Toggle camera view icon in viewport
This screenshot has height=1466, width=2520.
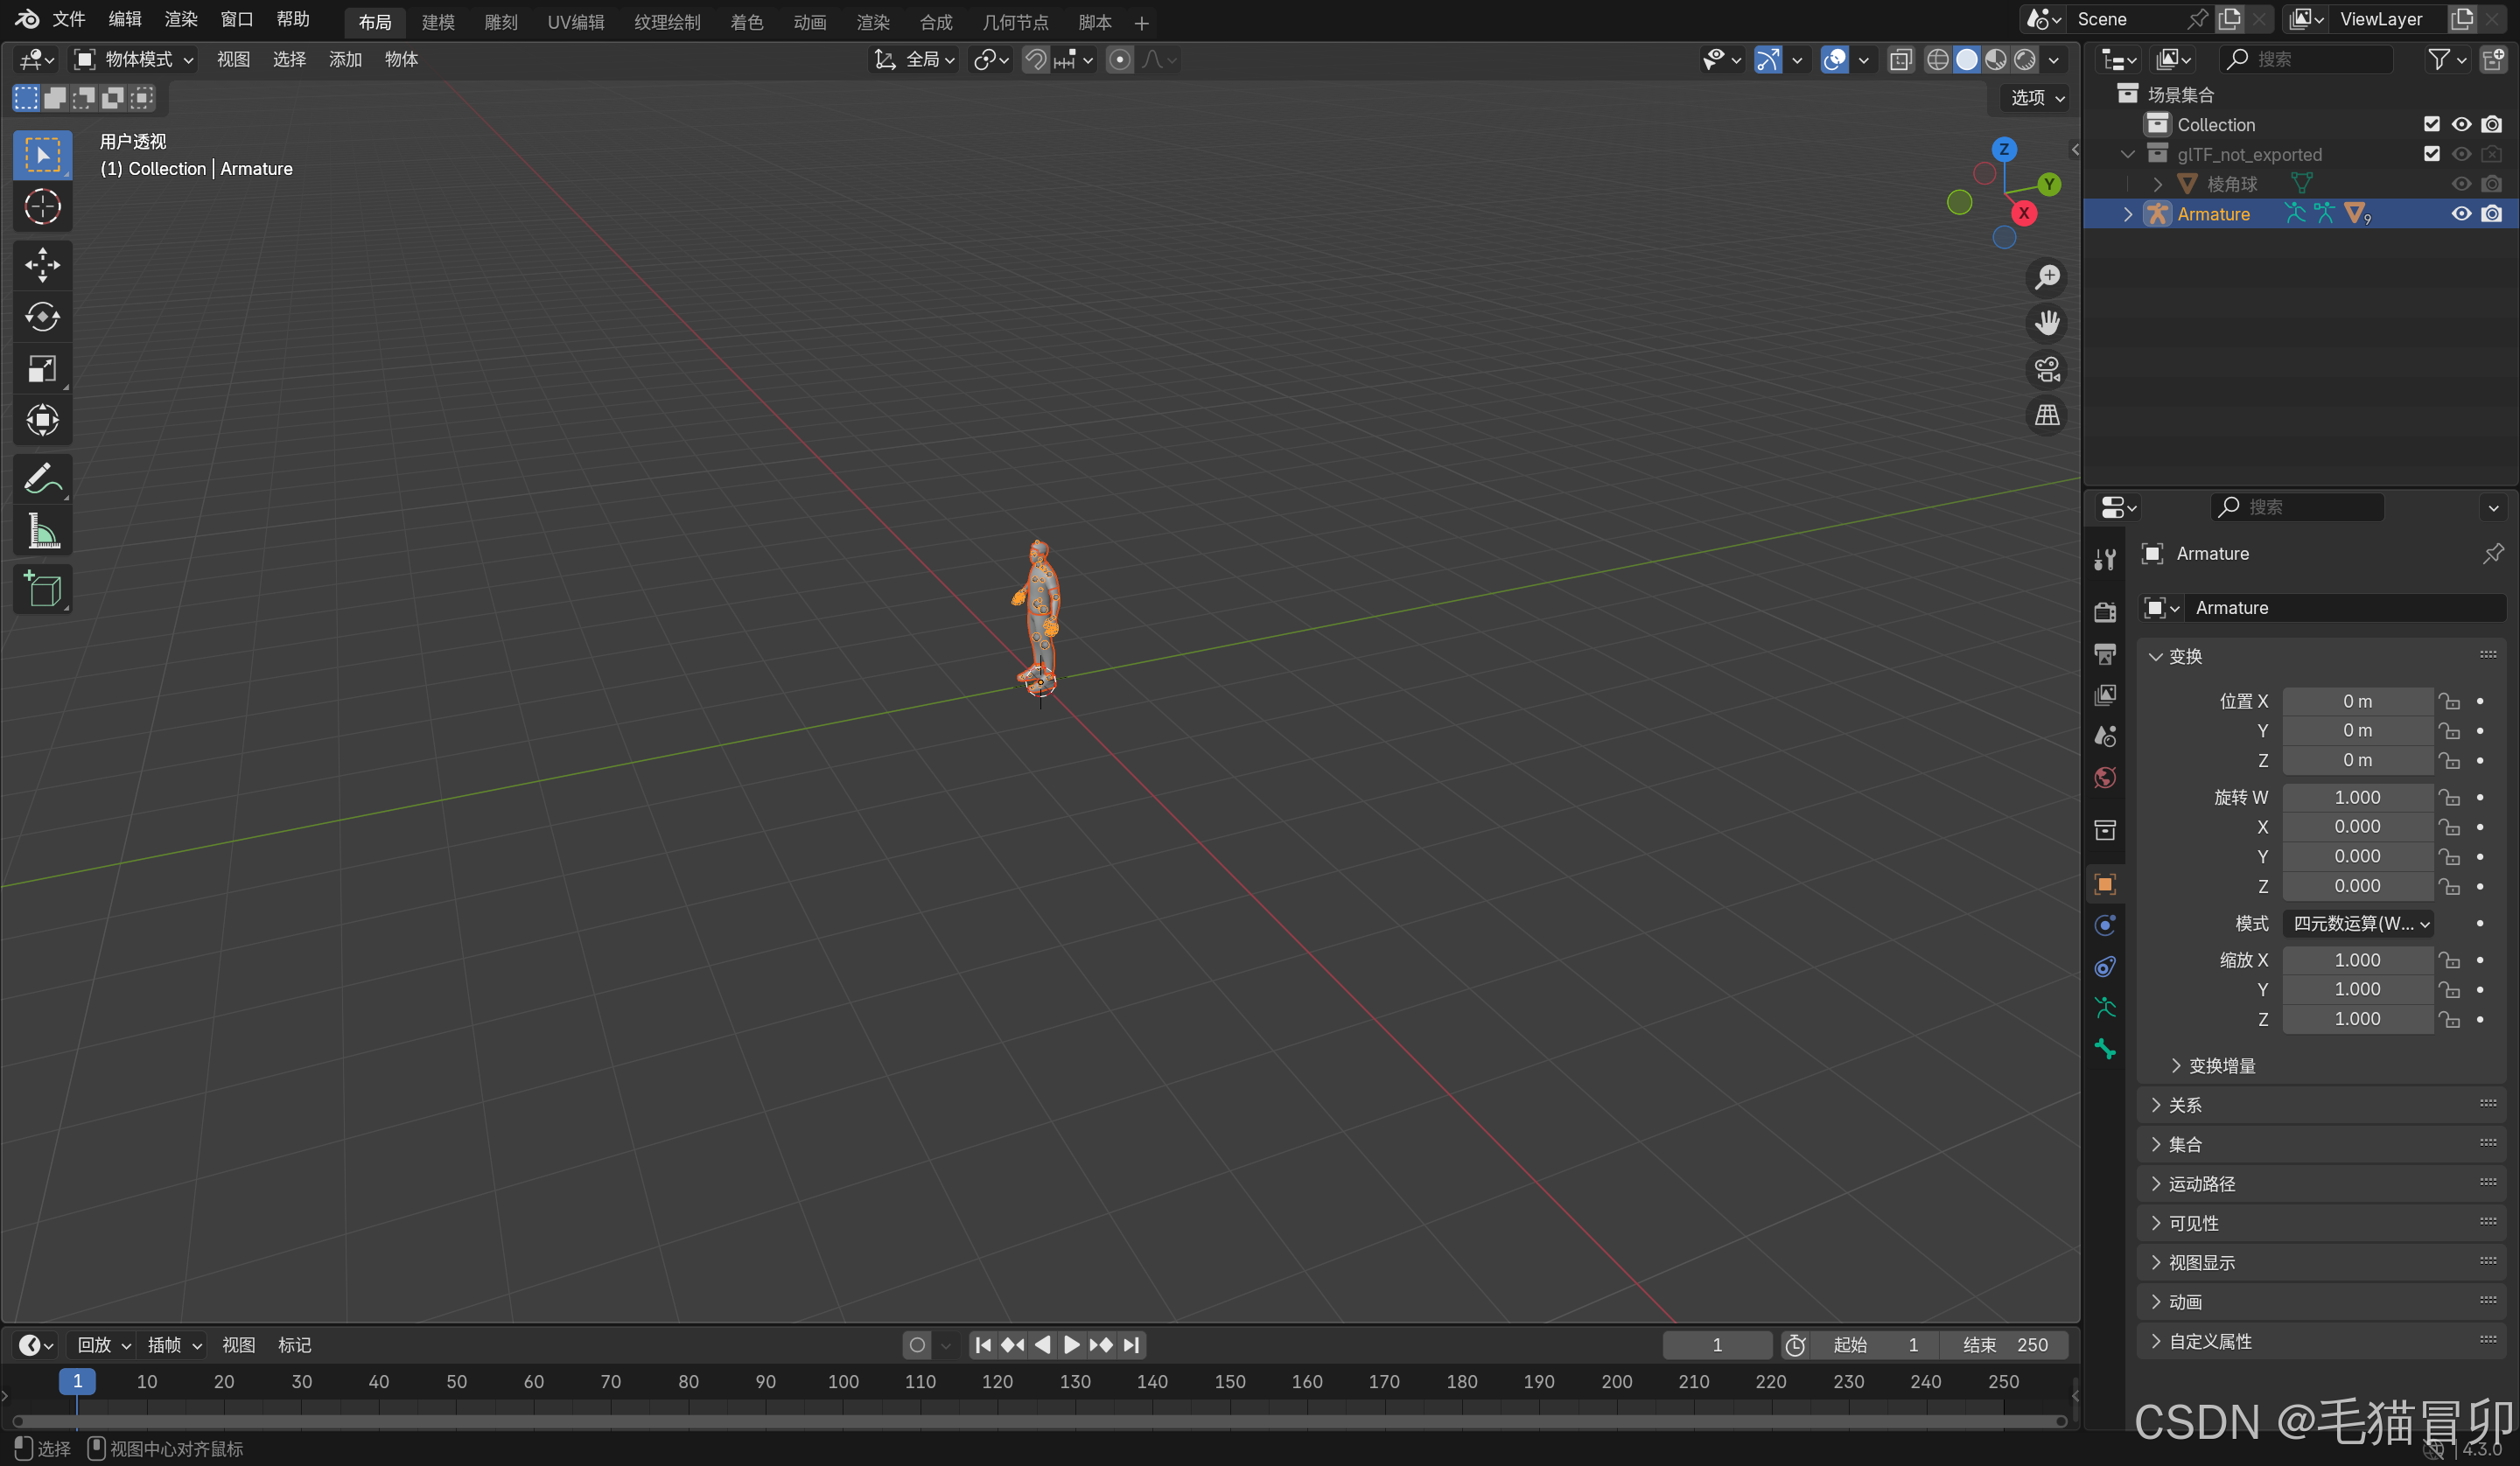tap(2046, 370)
